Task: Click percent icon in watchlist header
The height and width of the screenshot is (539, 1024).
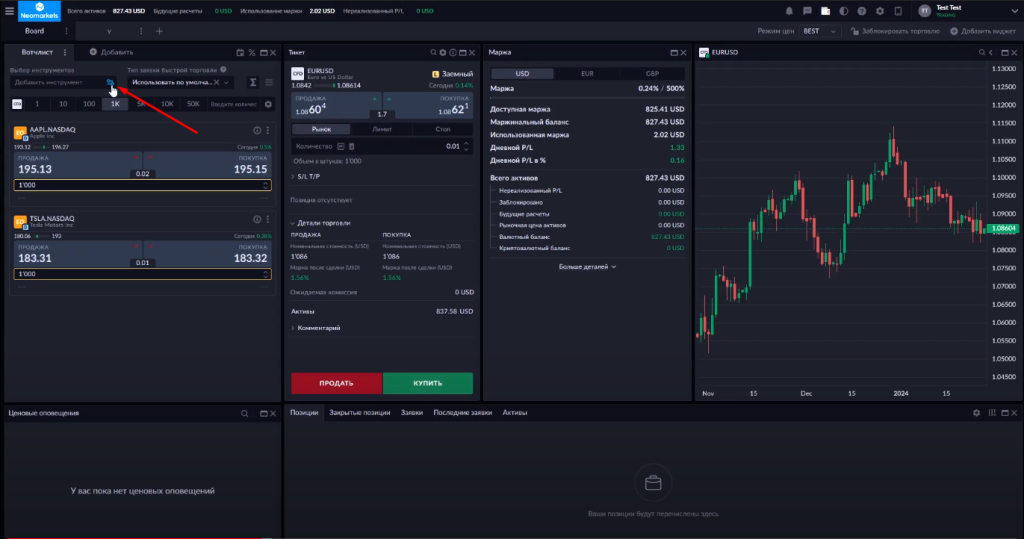Action: click(251, 52)
